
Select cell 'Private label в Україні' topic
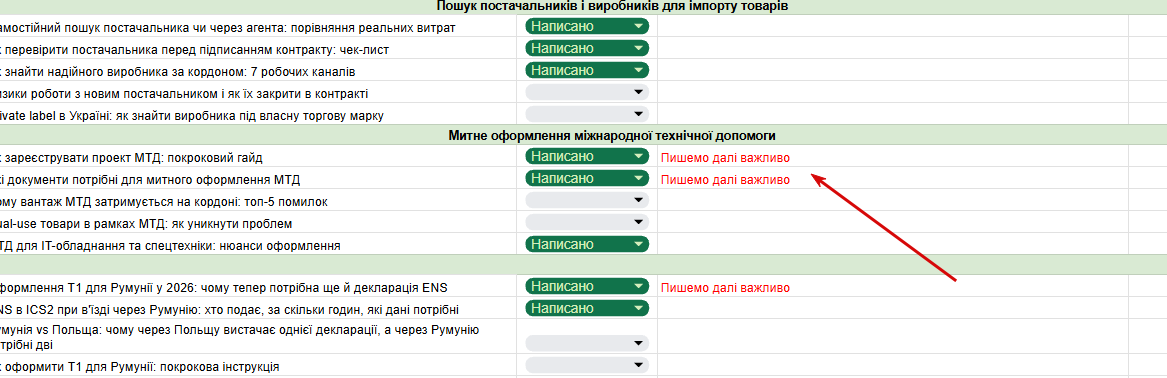[x=258, y=115]
